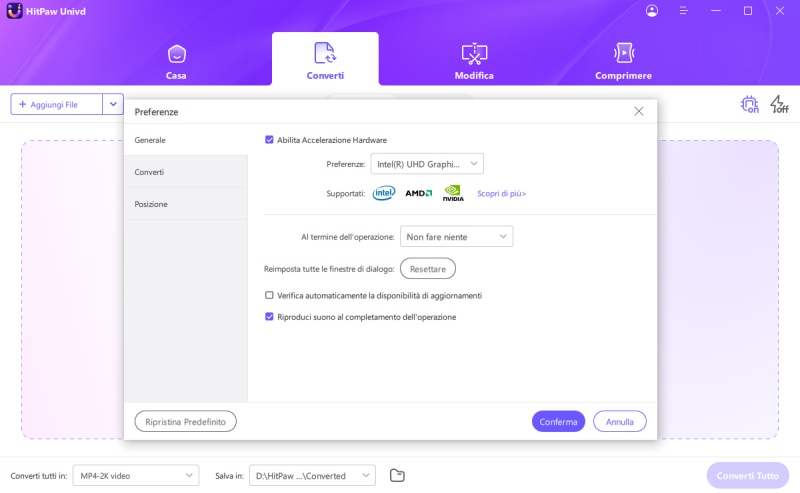Disable Abilita Accelerazione Hardware checkbox
This screenshot has width=800, height=493.
coord(269,140)
